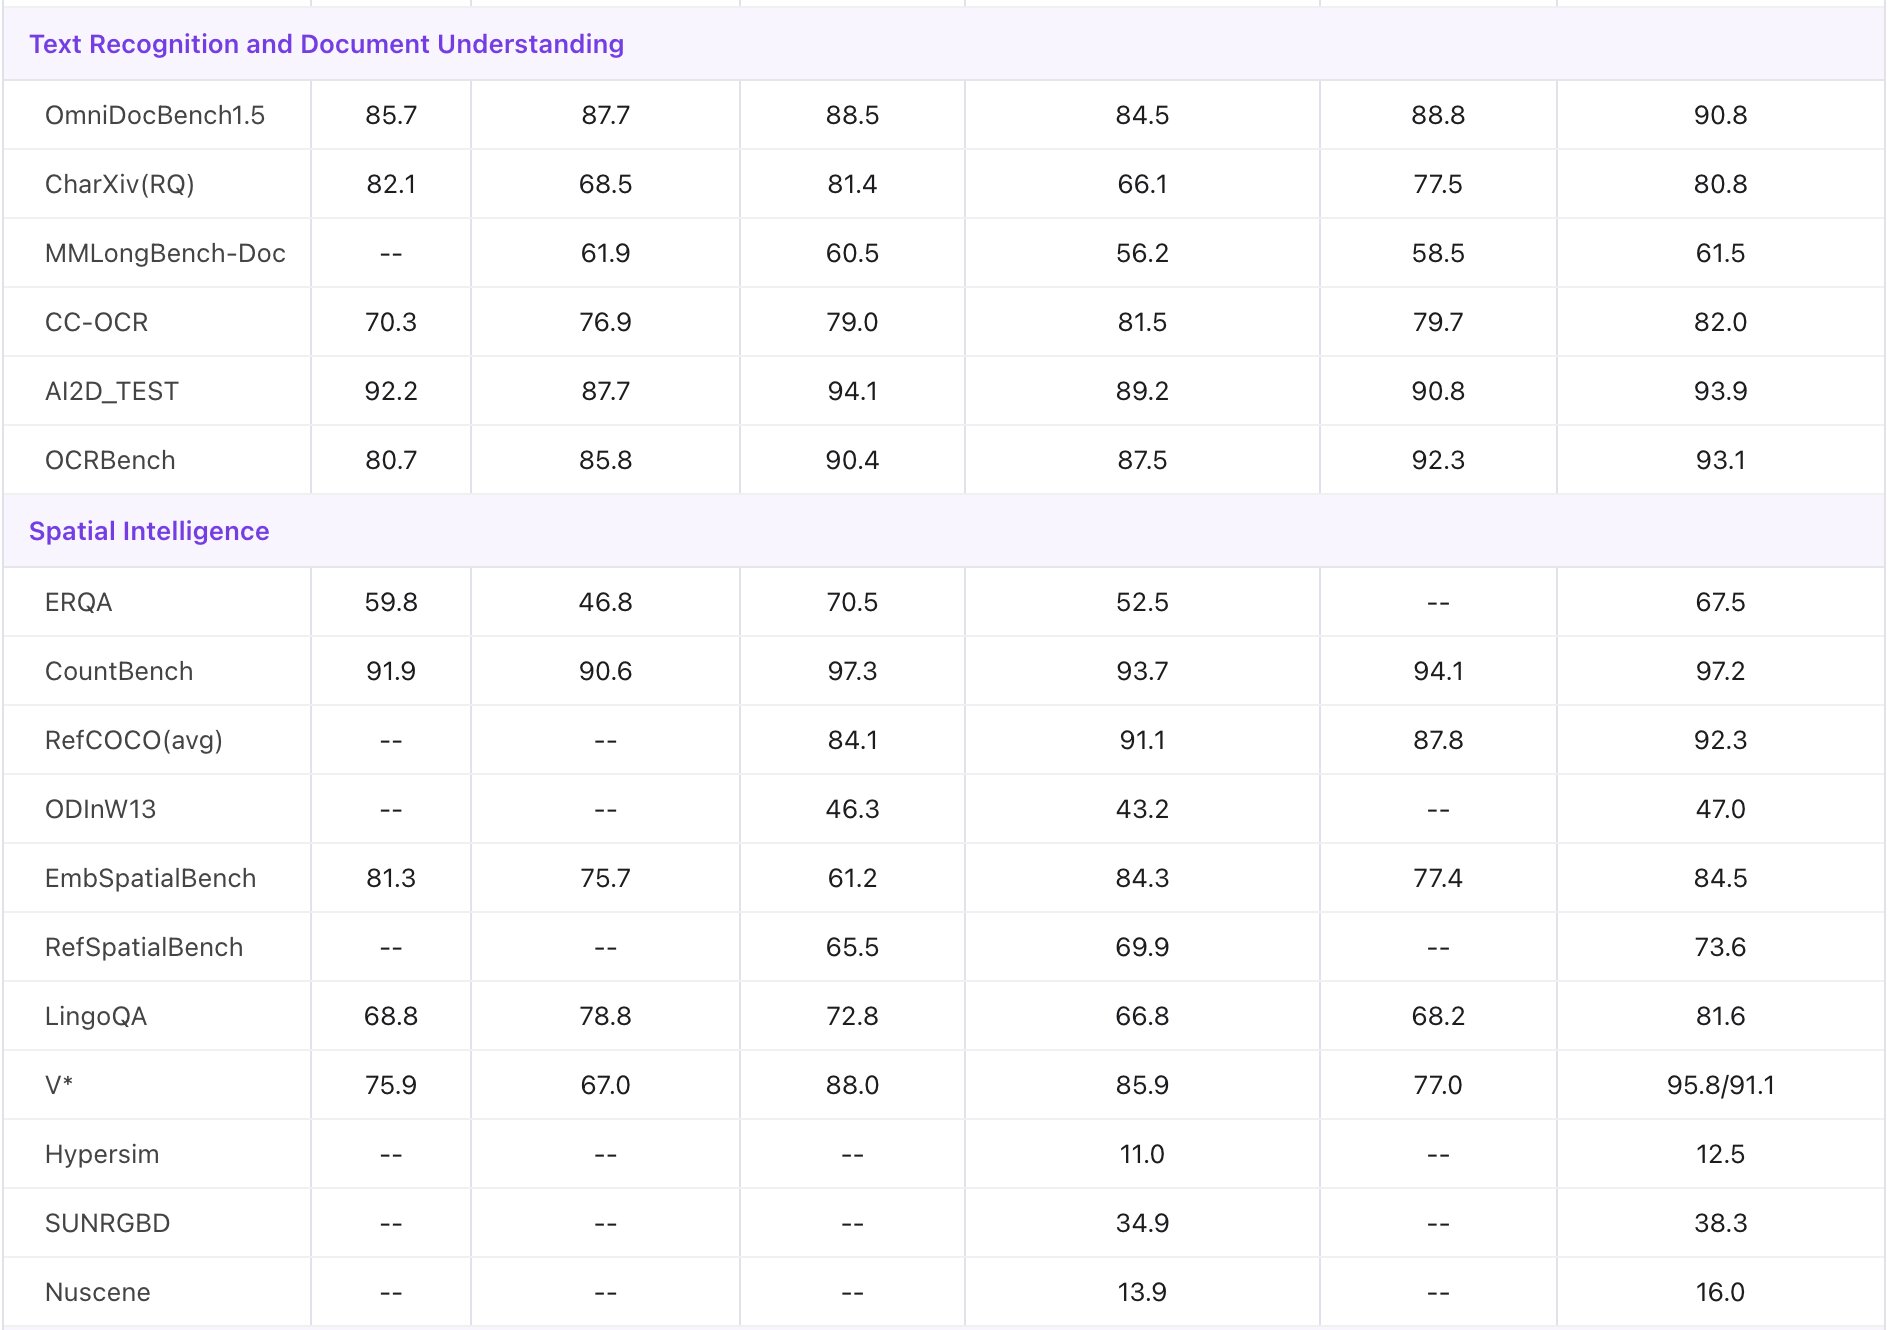Click the CountBench row label
The image size is (1890, 1330).
[x=119, y=671]
